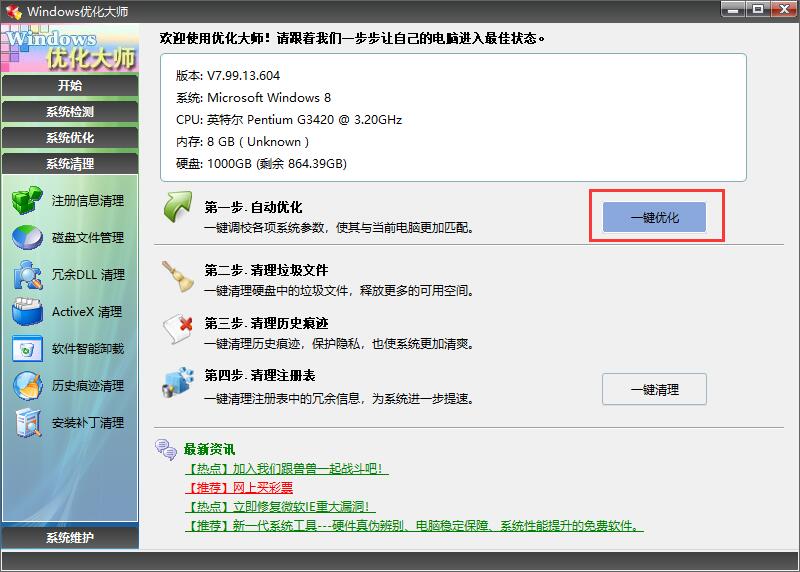Image resolution: width=800 pixels, height=572 pixels.
Task: Close the Windows优化大师 window
Action: [784, 10]
